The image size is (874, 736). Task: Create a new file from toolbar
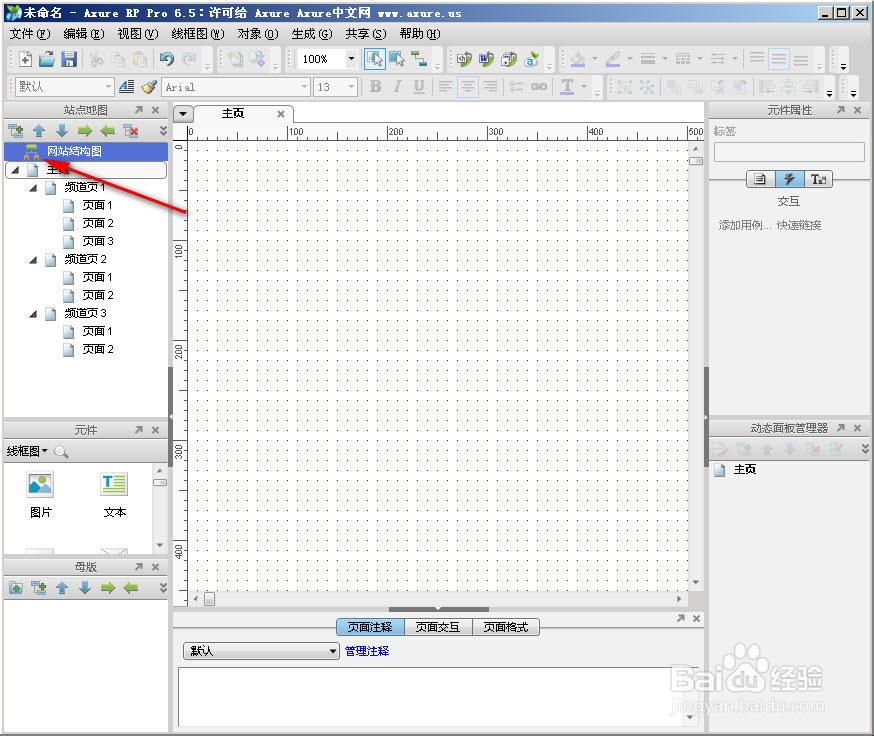25,59
